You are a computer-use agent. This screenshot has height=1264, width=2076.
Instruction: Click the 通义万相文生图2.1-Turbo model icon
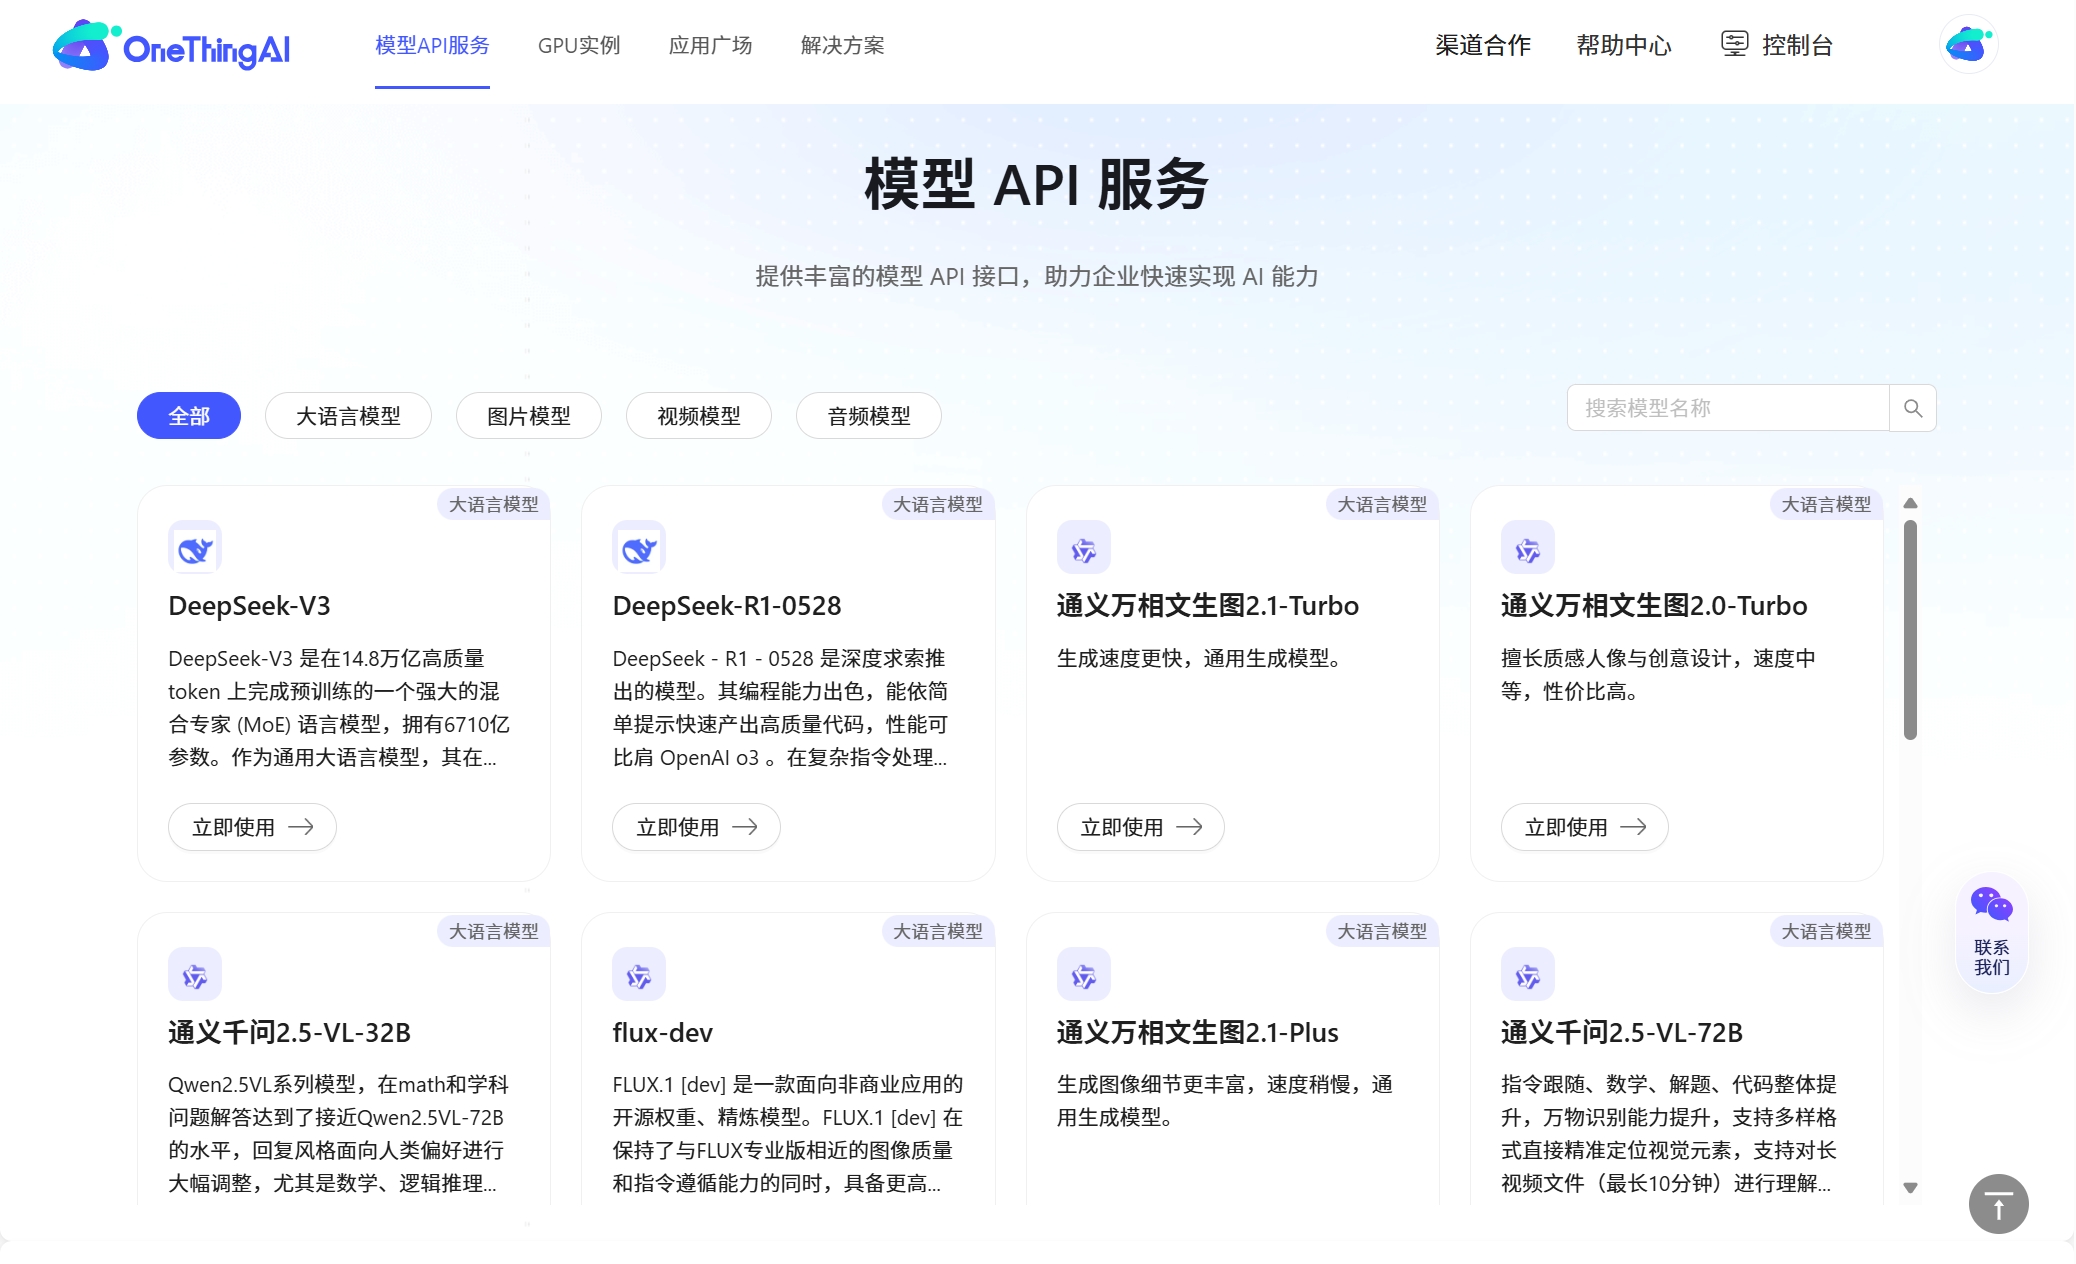tap(1082, 547)
